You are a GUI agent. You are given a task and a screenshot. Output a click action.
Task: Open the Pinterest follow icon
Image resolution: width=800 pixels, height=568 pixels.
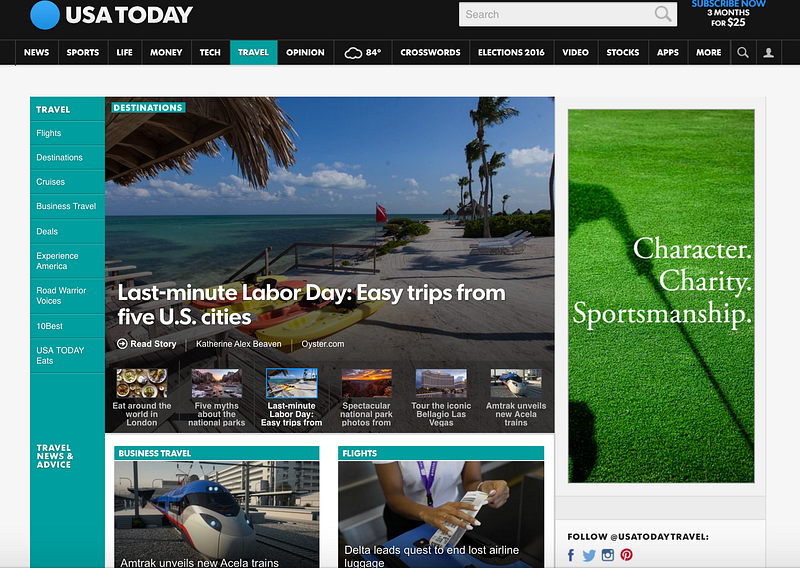(627, 555)
